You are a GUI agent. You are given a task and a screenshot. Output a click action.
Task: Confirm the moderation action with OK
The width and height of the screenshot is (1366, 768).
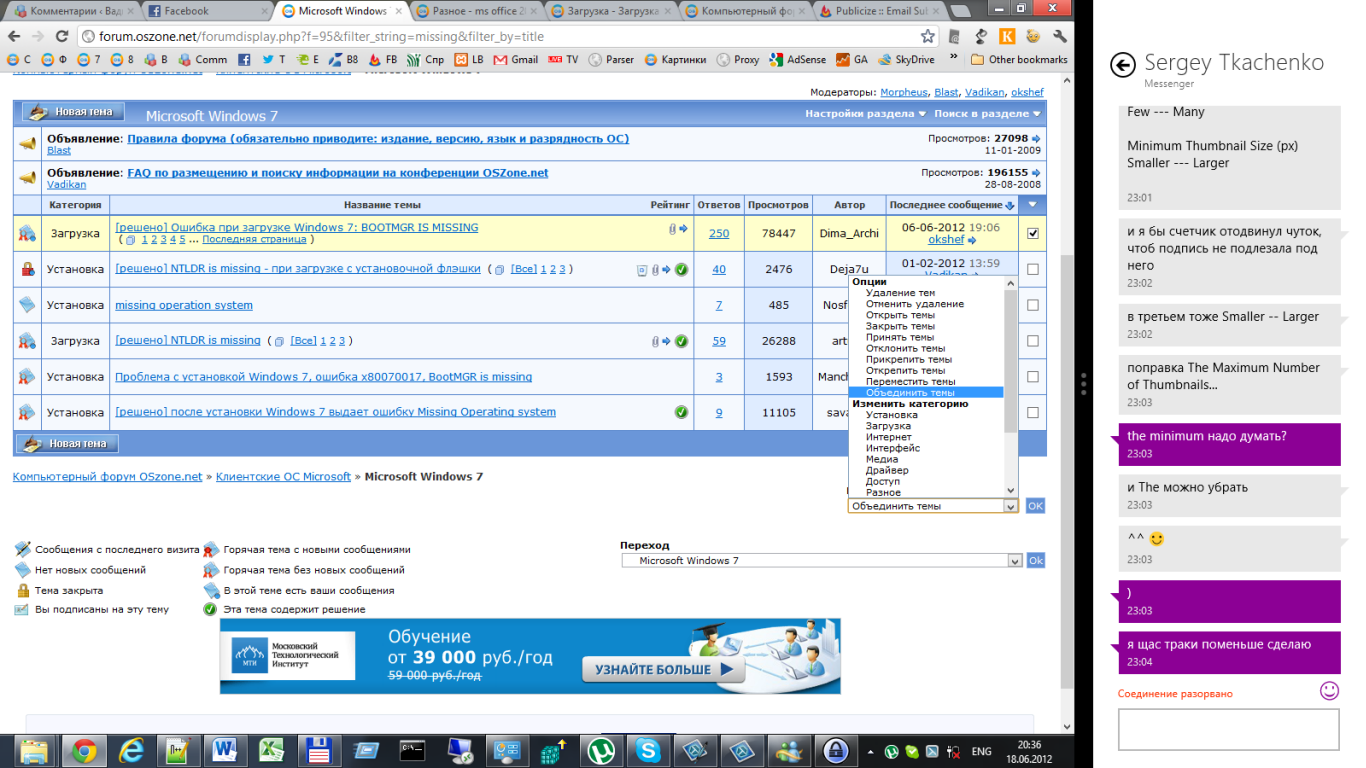tap(1035, 506)
